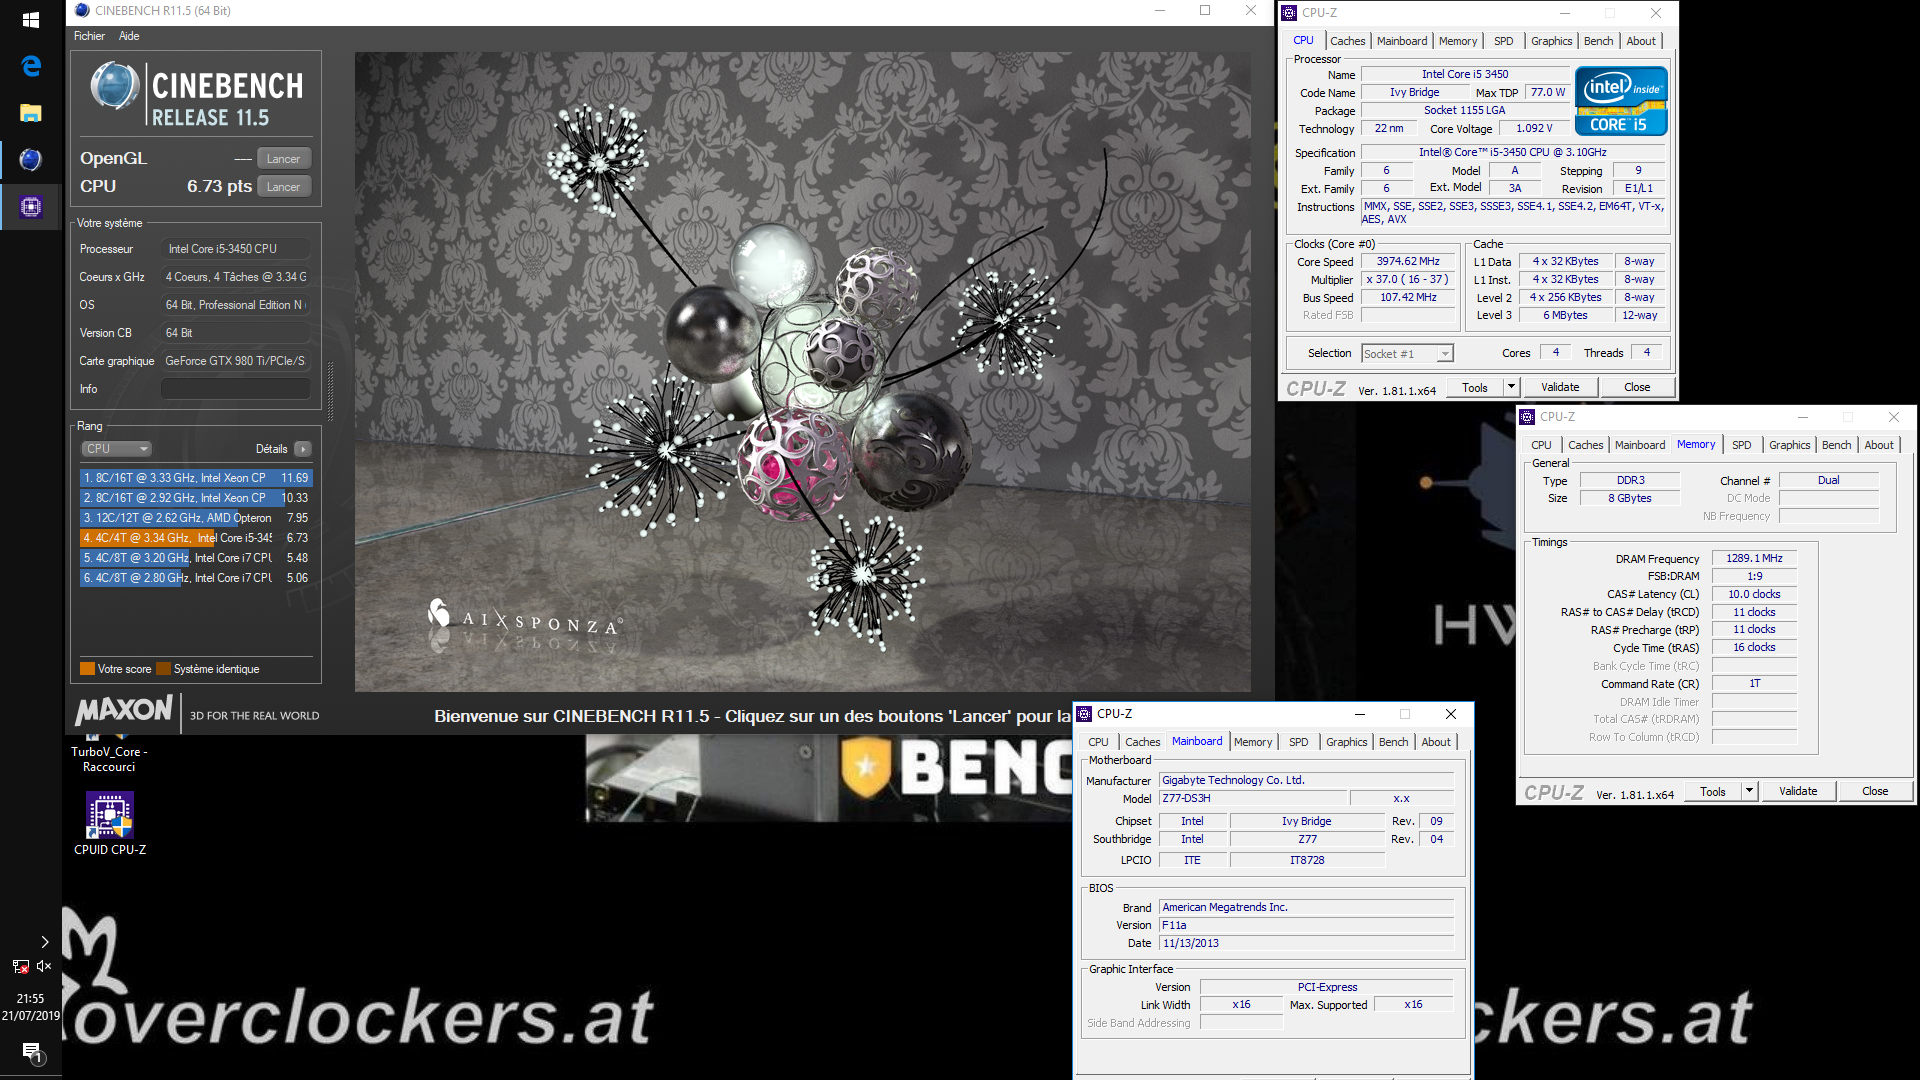Viewport: 1920px width, 1080px height.
Task: Click DRAM Frequency value 1289.1 MHz
Action: [1754, 559]
